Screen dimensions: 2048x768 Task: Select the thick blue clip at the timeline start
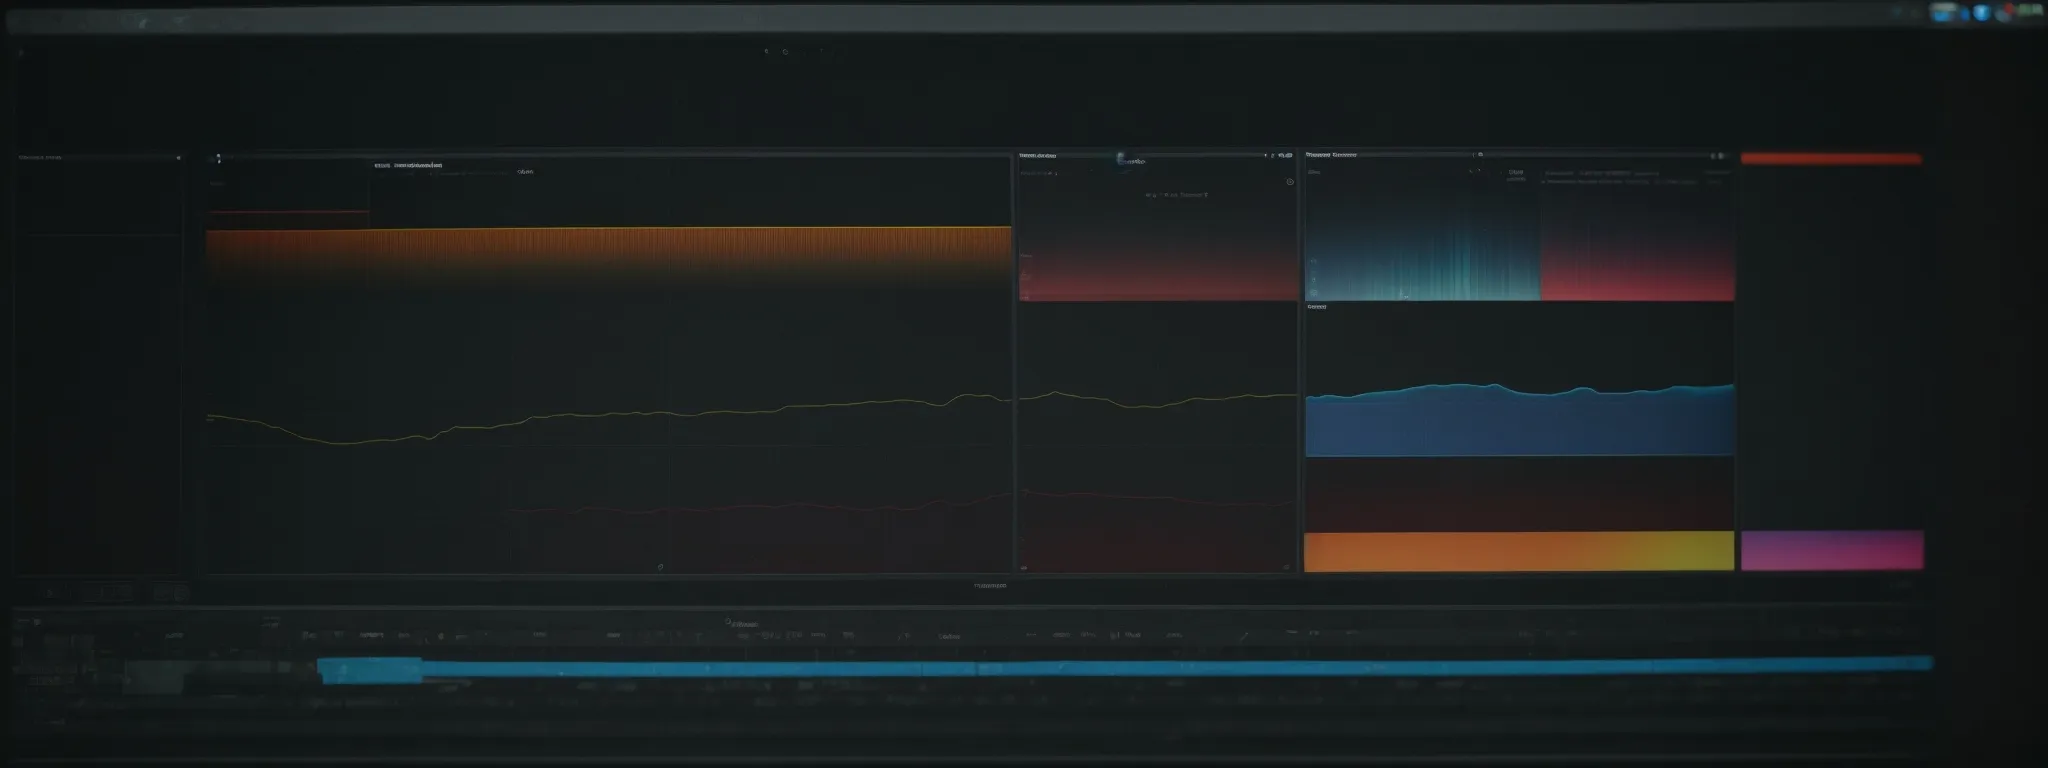(x=370, y=670)
